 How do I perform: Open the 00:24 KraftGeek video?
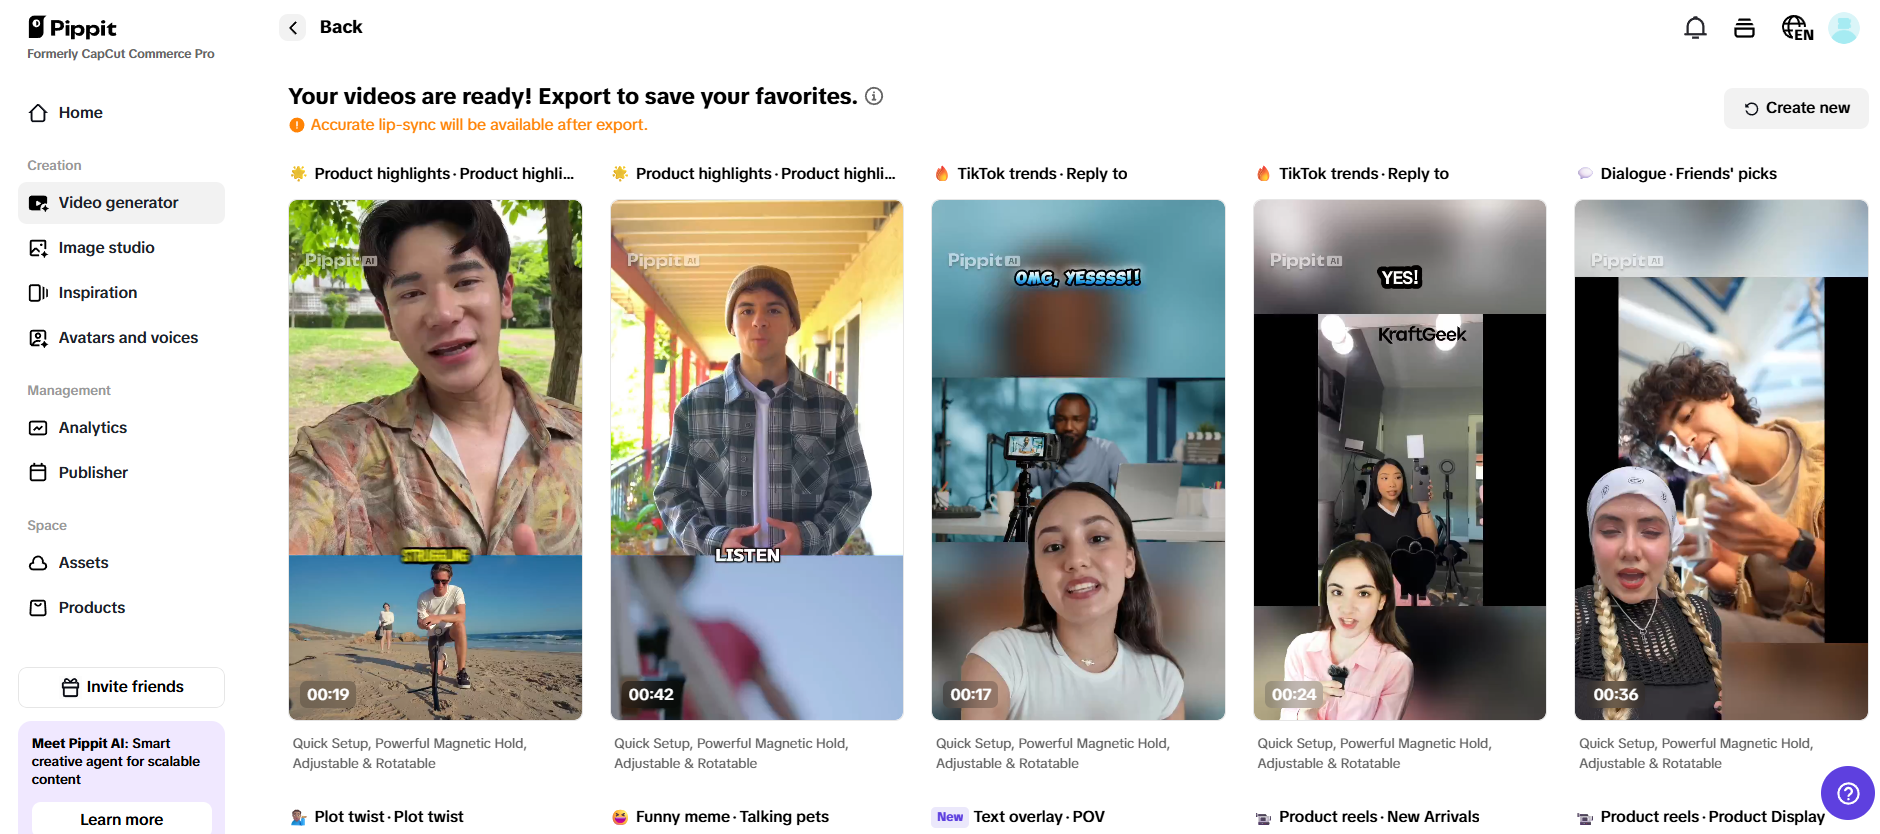[x=1400, y=460]
